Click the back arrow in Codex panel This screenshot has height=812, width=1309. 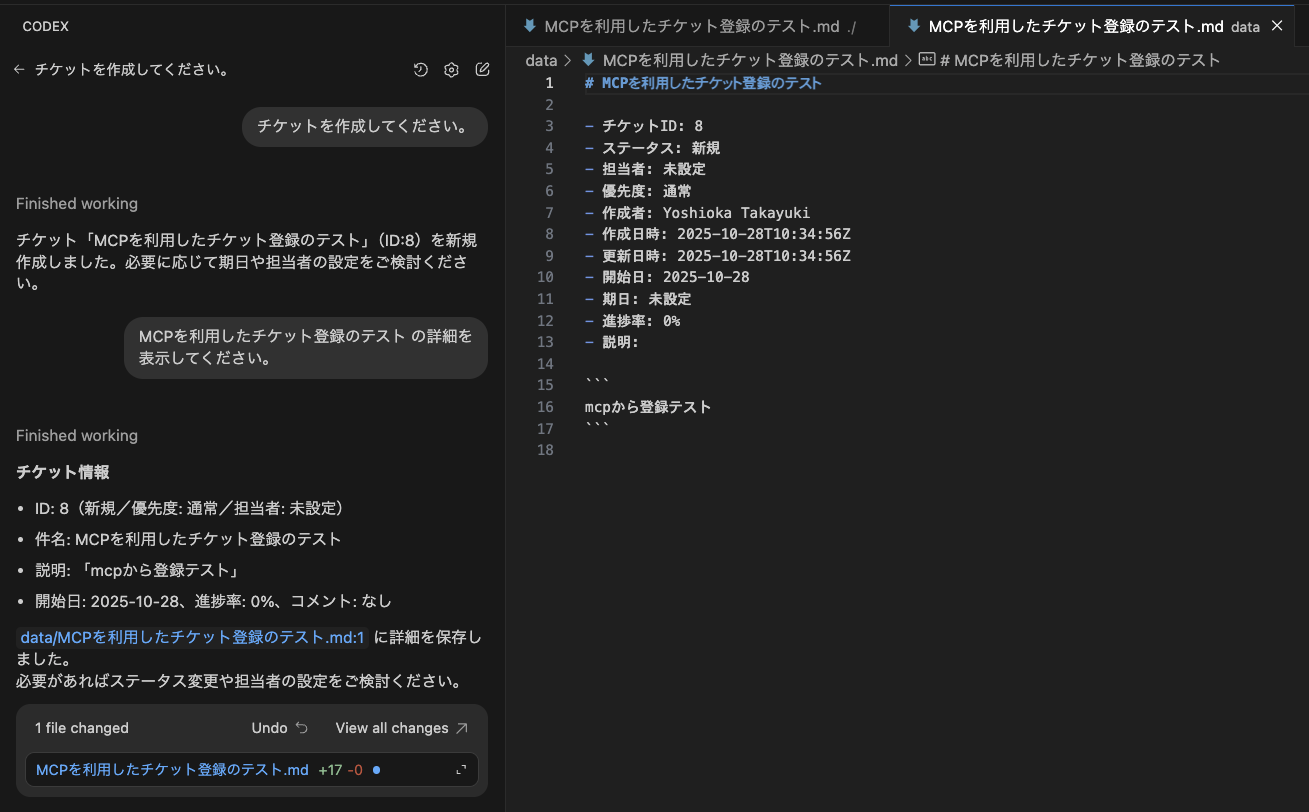click(x=19, y=70)
